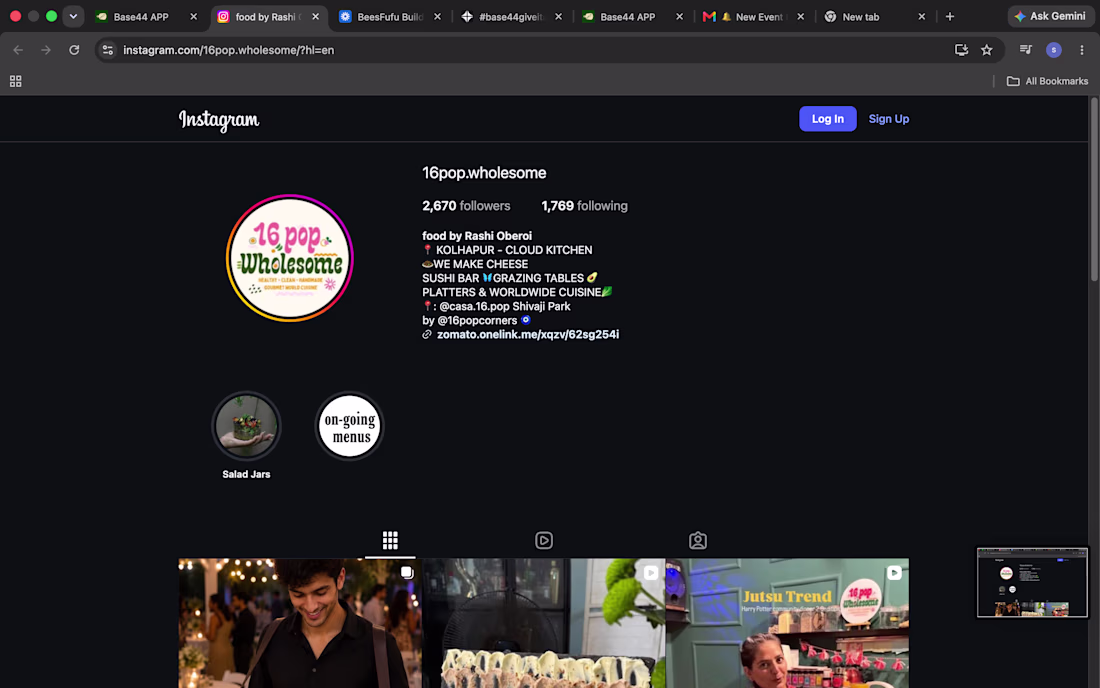Click the browser back arrow
This screenshot has width=1100, height=688.
(18, 50)
